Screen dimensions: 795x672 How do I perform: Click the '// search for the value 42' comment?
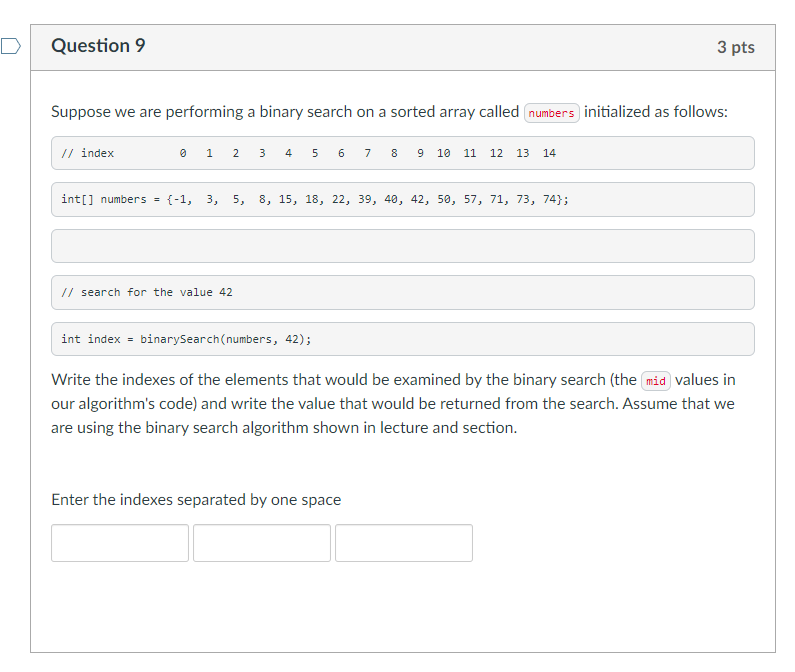(403, 292)
